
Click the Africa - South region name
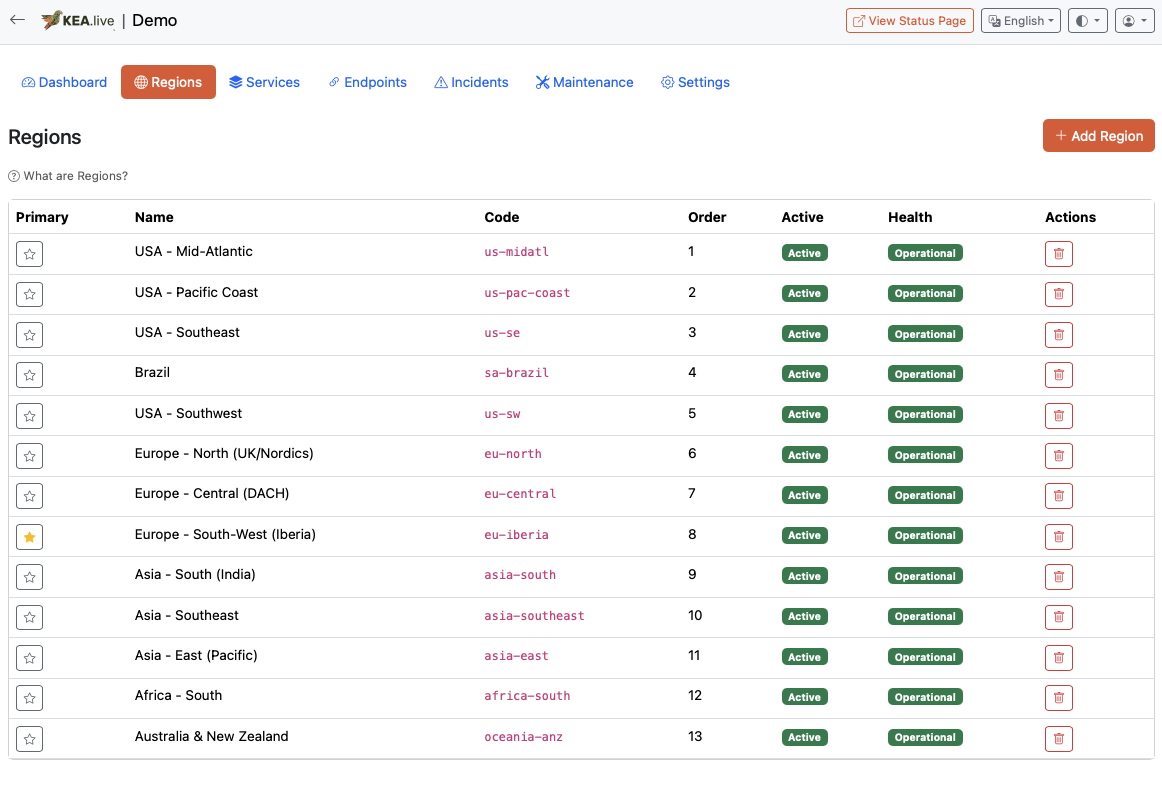(179, 695)
